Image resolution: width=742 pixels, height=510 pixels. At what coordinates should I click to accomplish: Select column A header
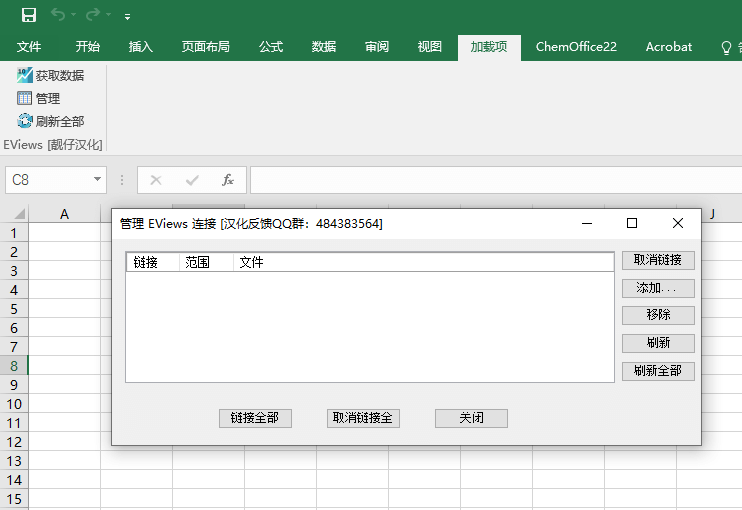(64, 214)
